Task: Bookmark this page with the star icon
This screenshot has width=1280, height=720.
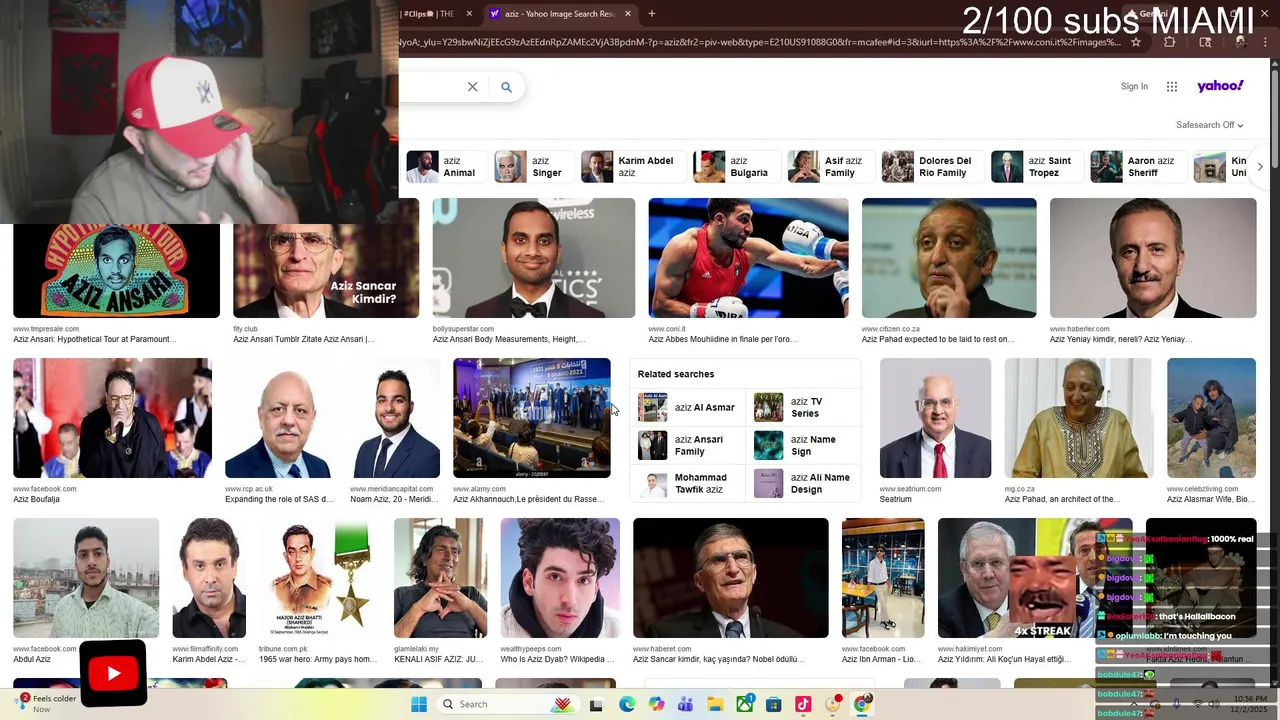Action: coord(1136,42)
